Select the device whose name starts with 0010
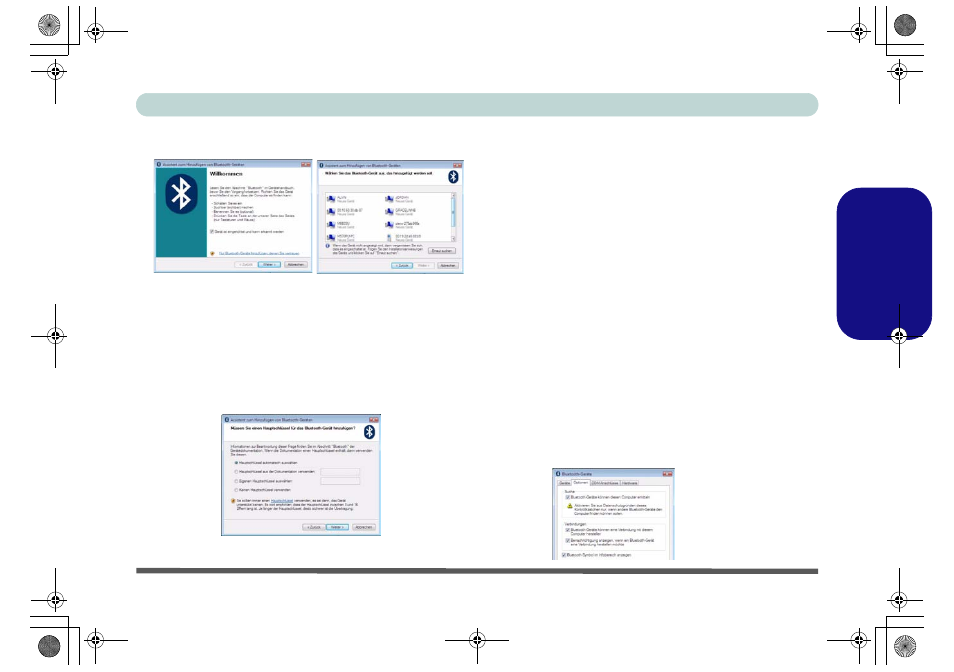The image size is (954, 672). [x=344, y=212]
